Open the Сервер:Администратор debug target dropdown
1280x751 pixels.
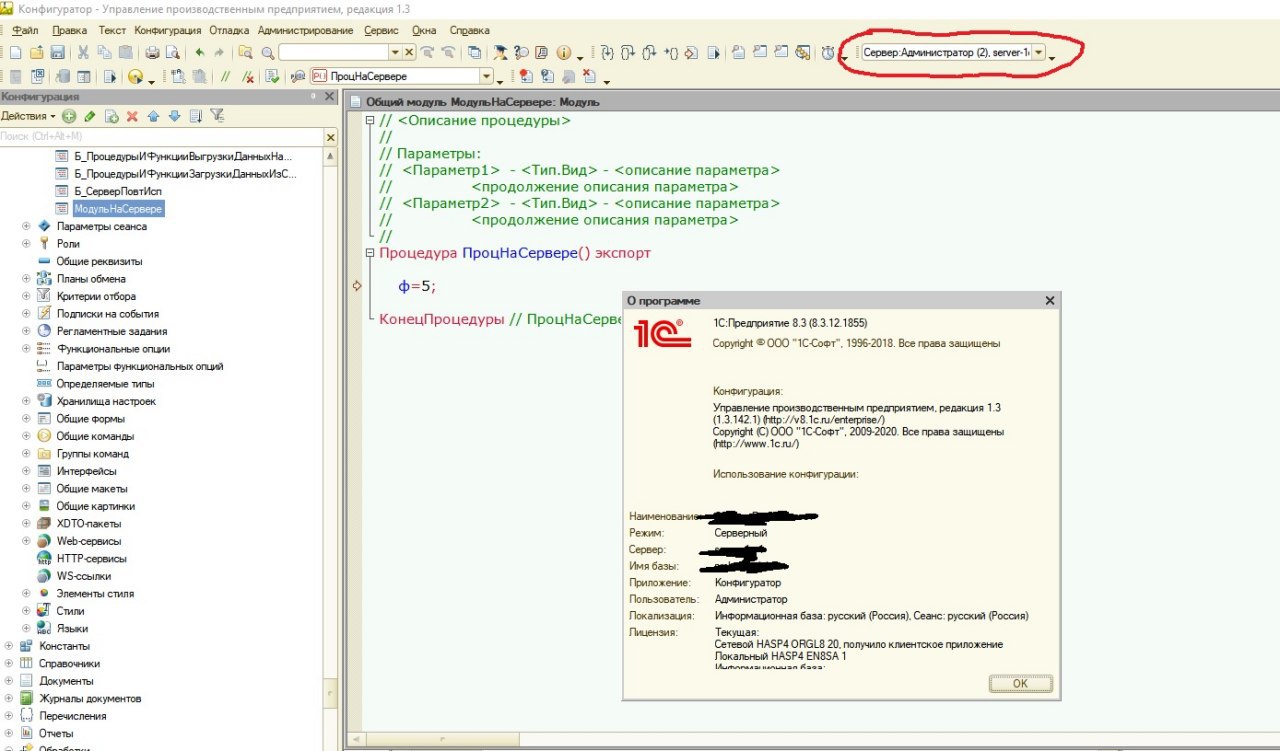click(x=1038, y=53)
